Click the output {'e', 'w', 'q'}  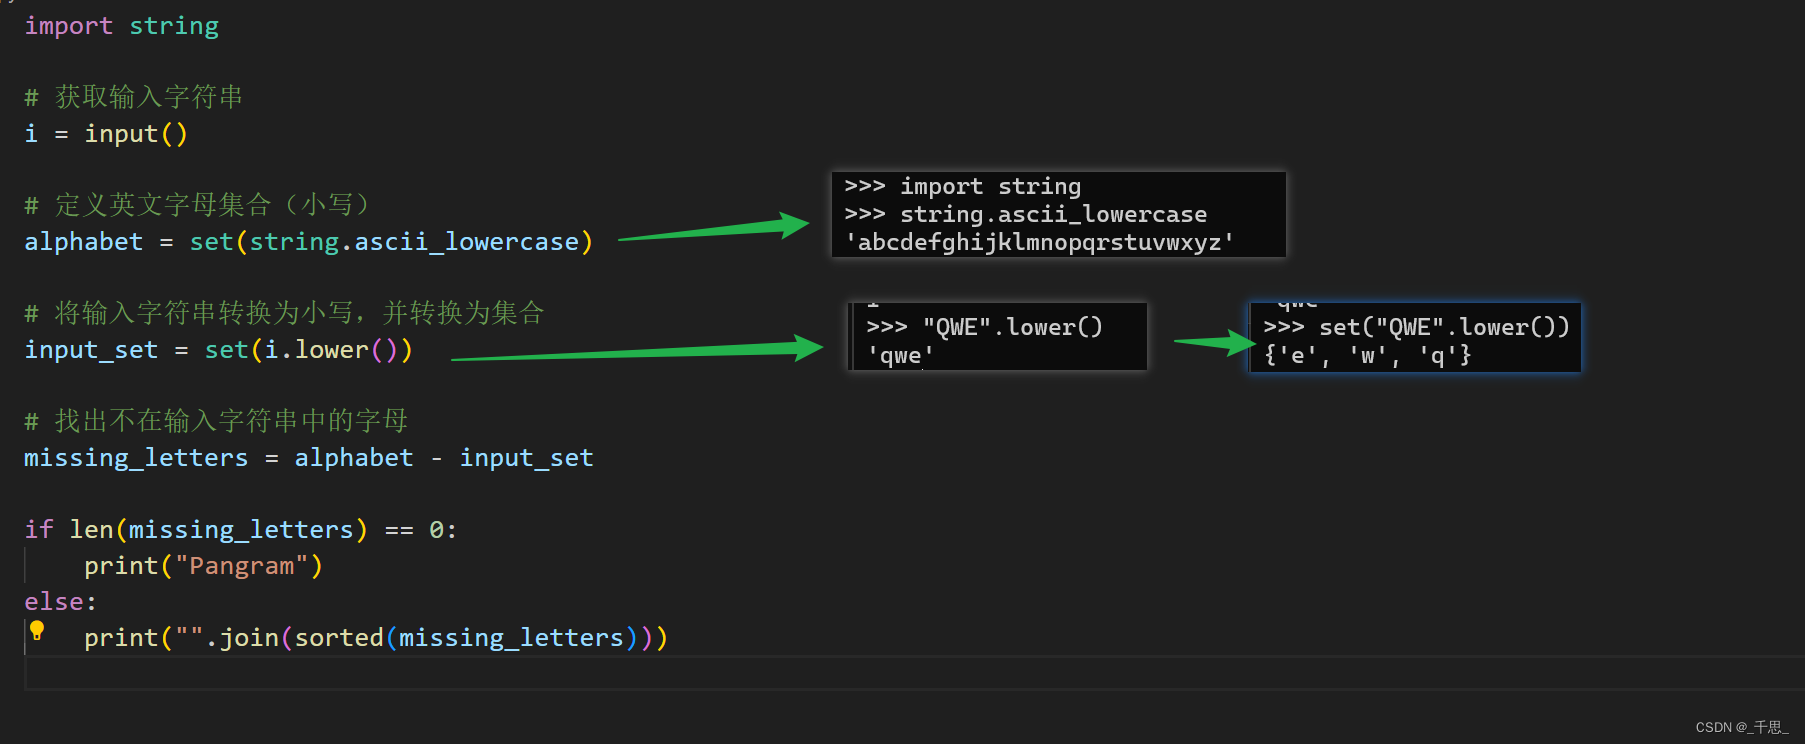point(1367,356)
